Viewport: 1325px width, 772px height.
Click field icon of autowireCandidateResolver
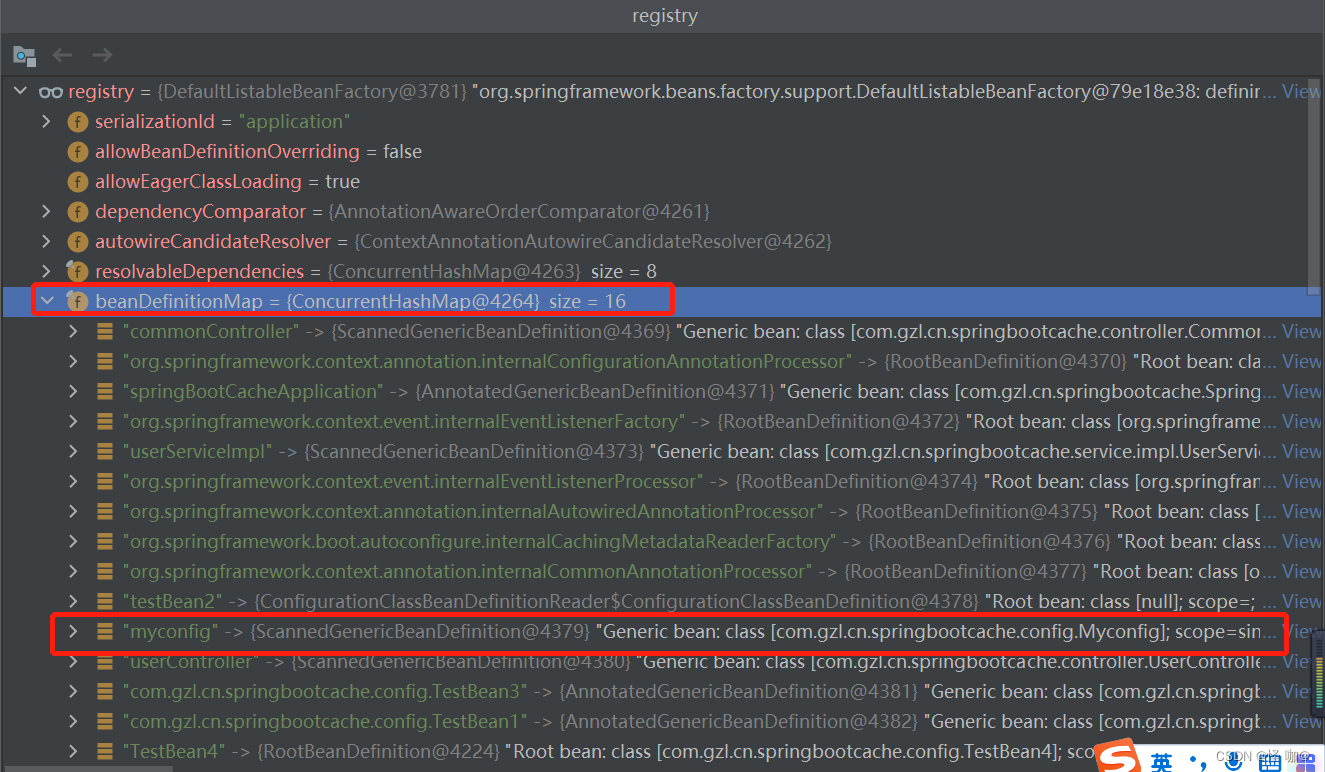click(x=77, y=242)
